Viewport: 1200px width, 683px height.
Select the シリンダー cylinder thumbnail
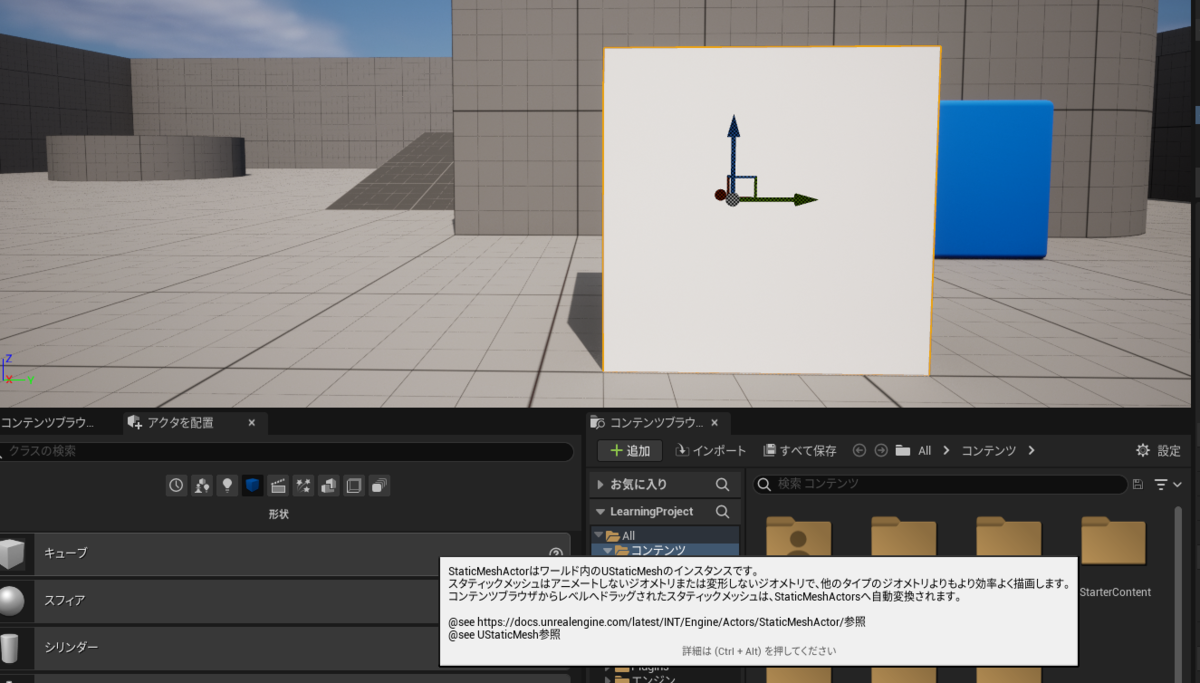[x=11, y=648]
